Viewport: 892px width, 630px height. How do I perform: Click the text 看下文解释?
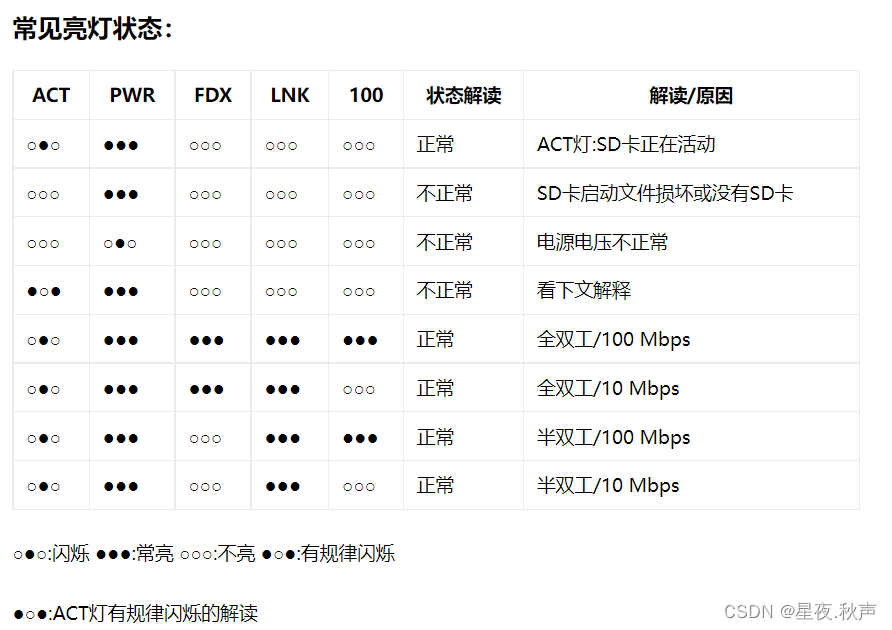(584, 290)
